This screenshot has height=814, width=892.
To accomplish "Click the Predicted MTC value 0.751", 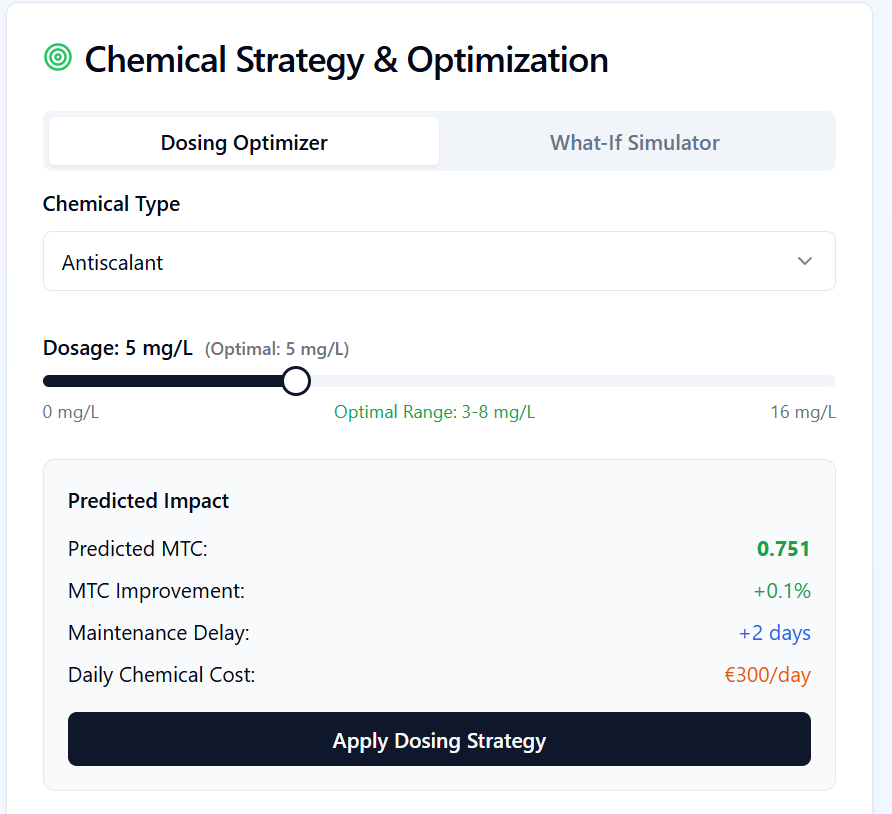I will click(x=784, y=548).
